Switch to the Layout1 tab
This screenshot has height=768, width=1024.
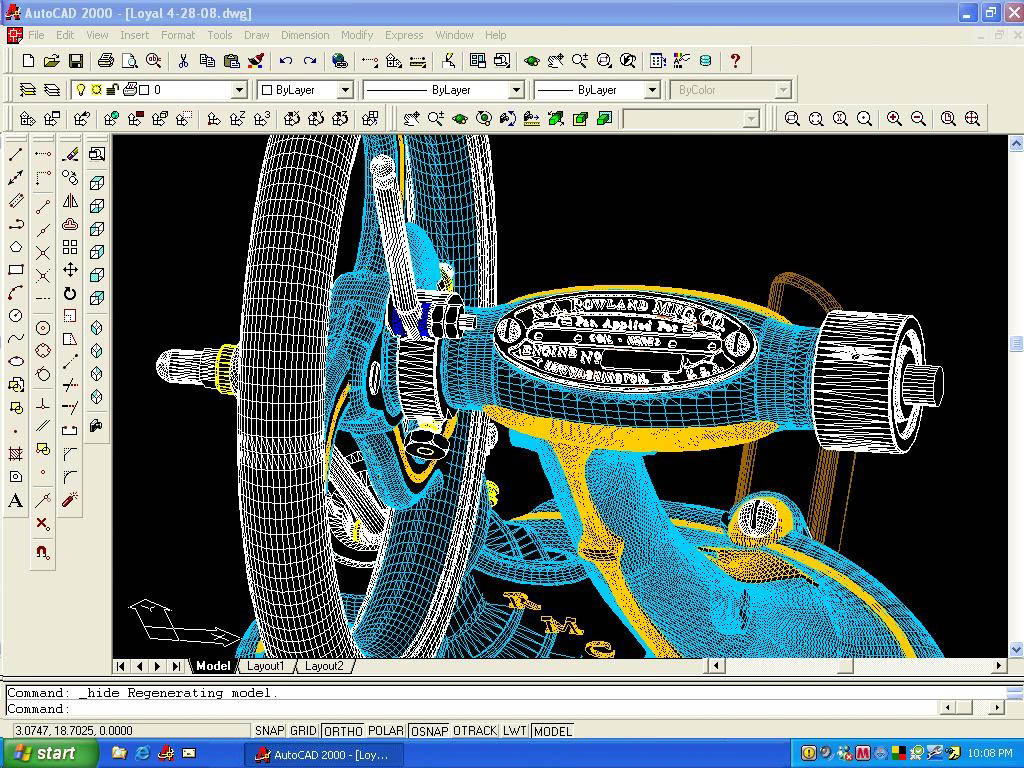click(265, 666)
